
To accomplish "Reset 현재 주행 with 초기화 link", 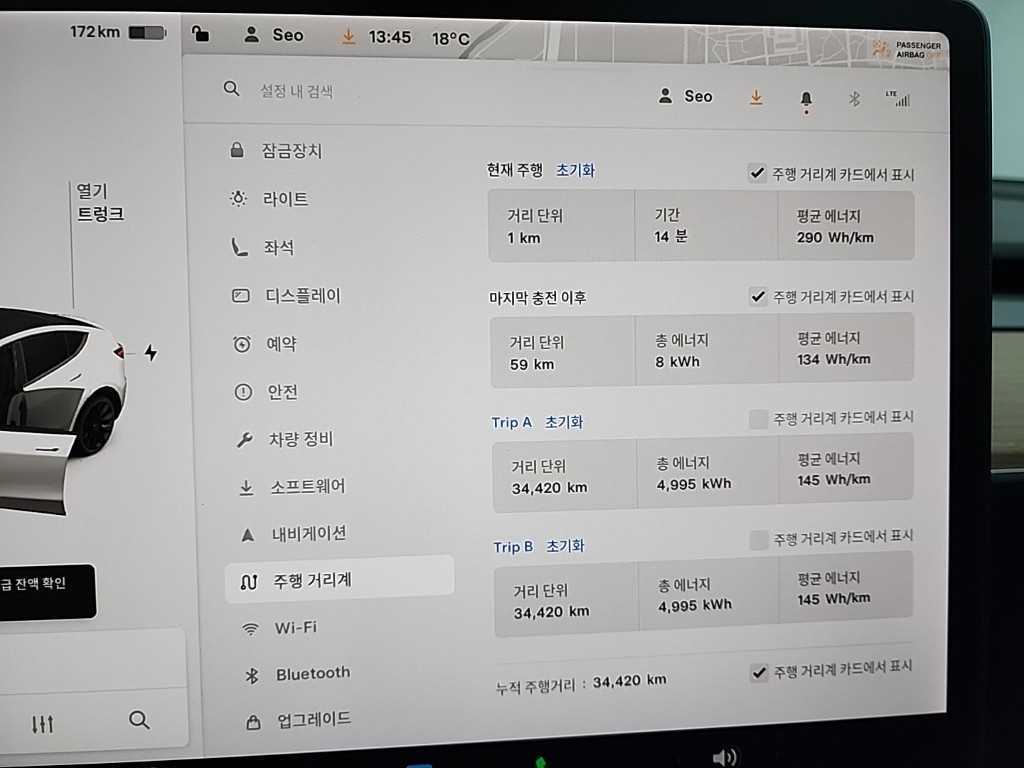I will 575,171.
